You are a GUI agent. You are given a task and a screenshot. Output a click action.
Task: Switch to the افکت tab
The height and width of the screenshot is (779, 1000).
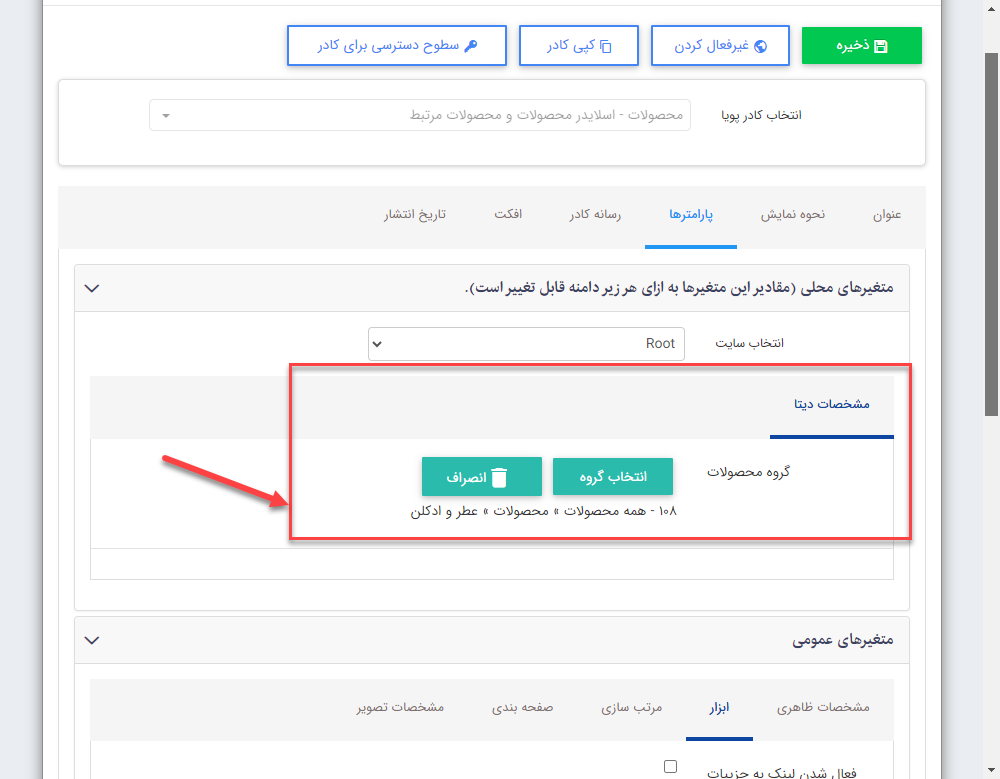(508, 213)
